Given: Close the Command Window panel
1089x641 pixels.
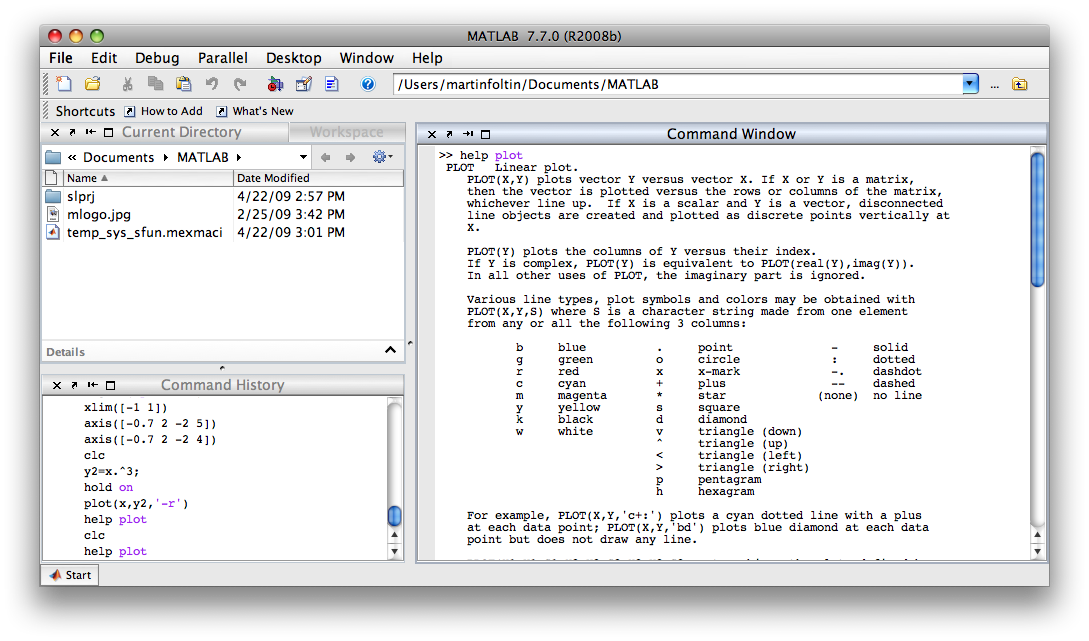Looking at the screenshot, I should [432, 134].
